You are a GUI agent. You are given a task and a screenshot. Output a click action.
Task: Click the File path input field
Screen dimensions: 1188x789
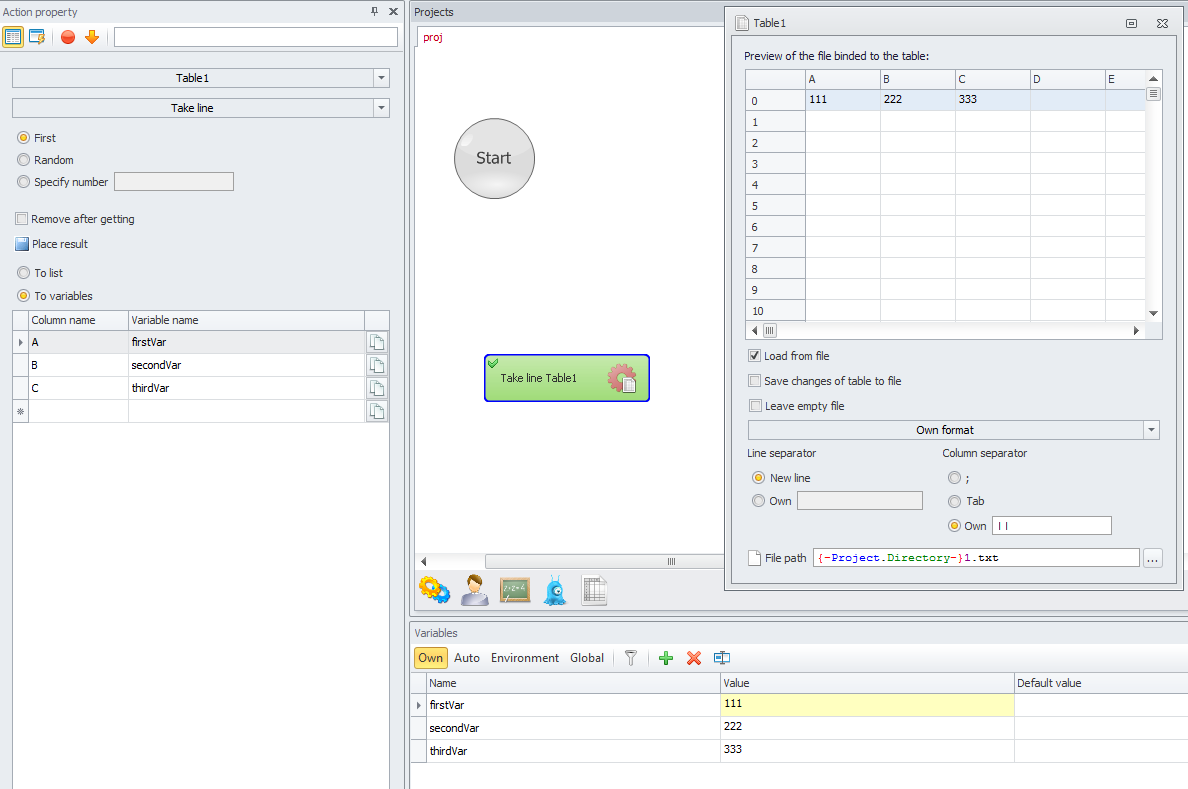976,558
